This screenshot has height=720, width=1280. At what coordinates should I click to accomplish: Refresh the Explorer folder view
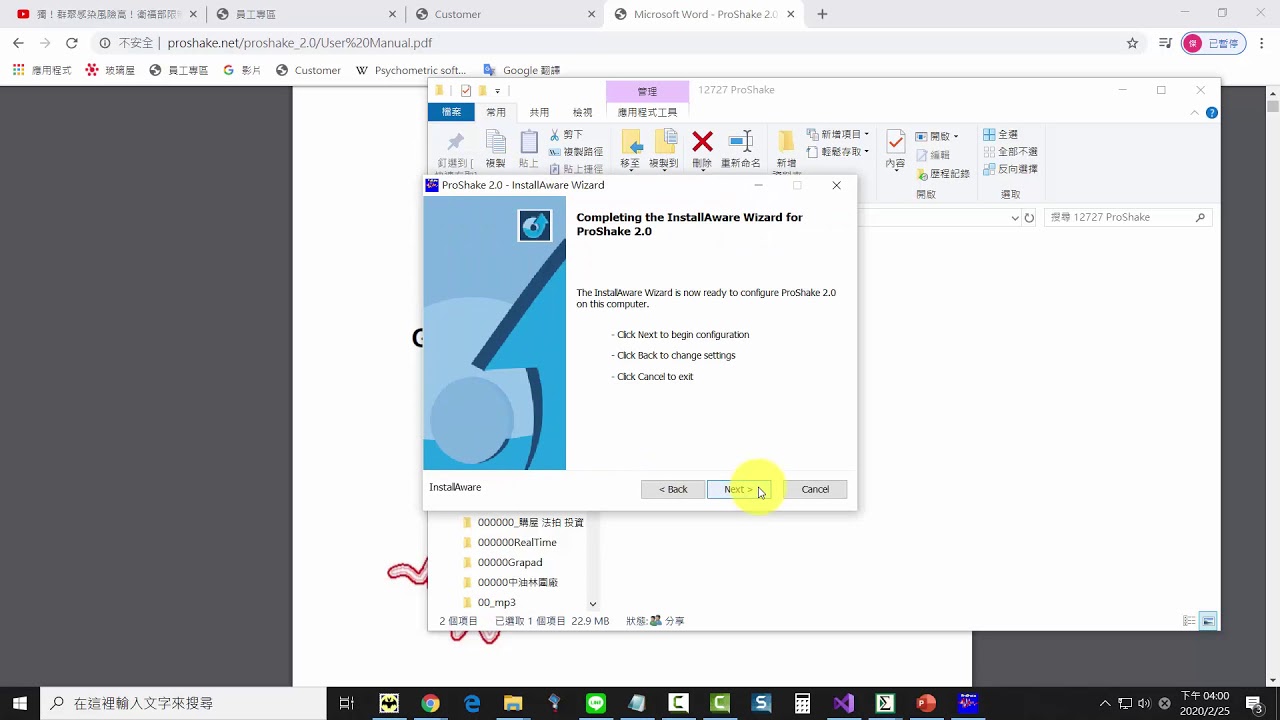tap(1029, 217)
